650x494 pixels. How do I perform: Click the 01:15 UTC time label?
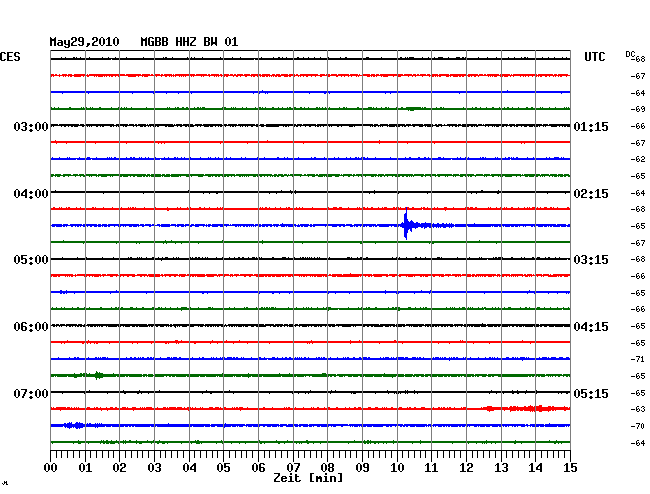[x=591, y=126]
